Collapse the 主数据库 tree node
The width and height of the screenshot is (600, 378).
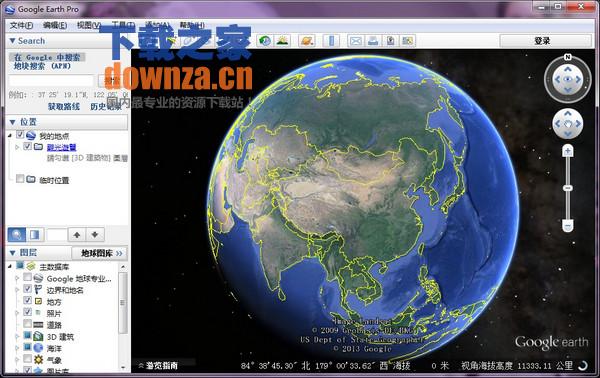click(10, 266)
